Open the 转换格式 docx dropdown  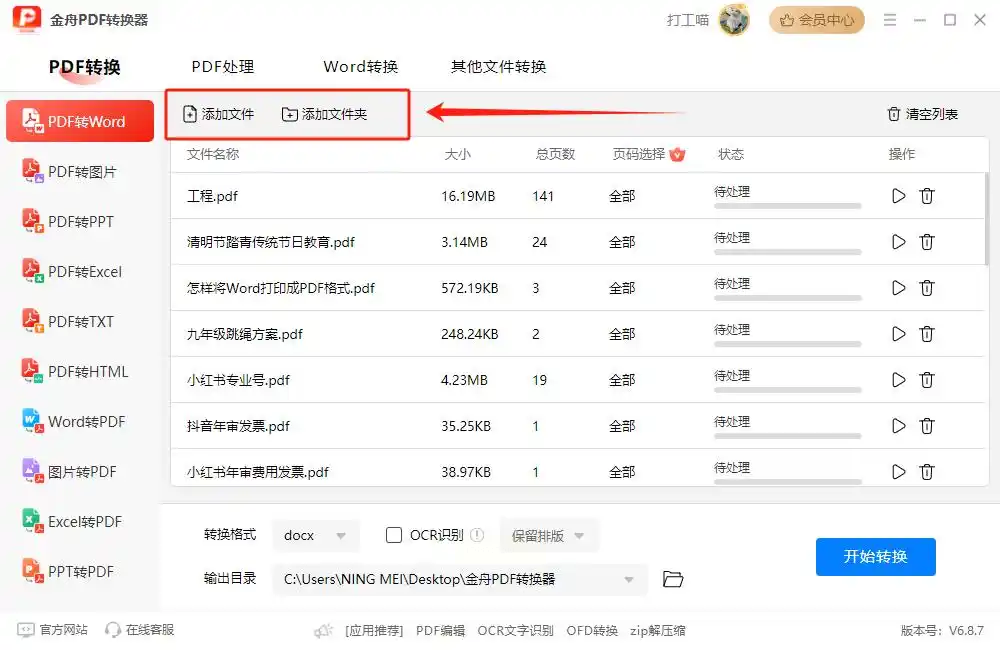(316, 535)
